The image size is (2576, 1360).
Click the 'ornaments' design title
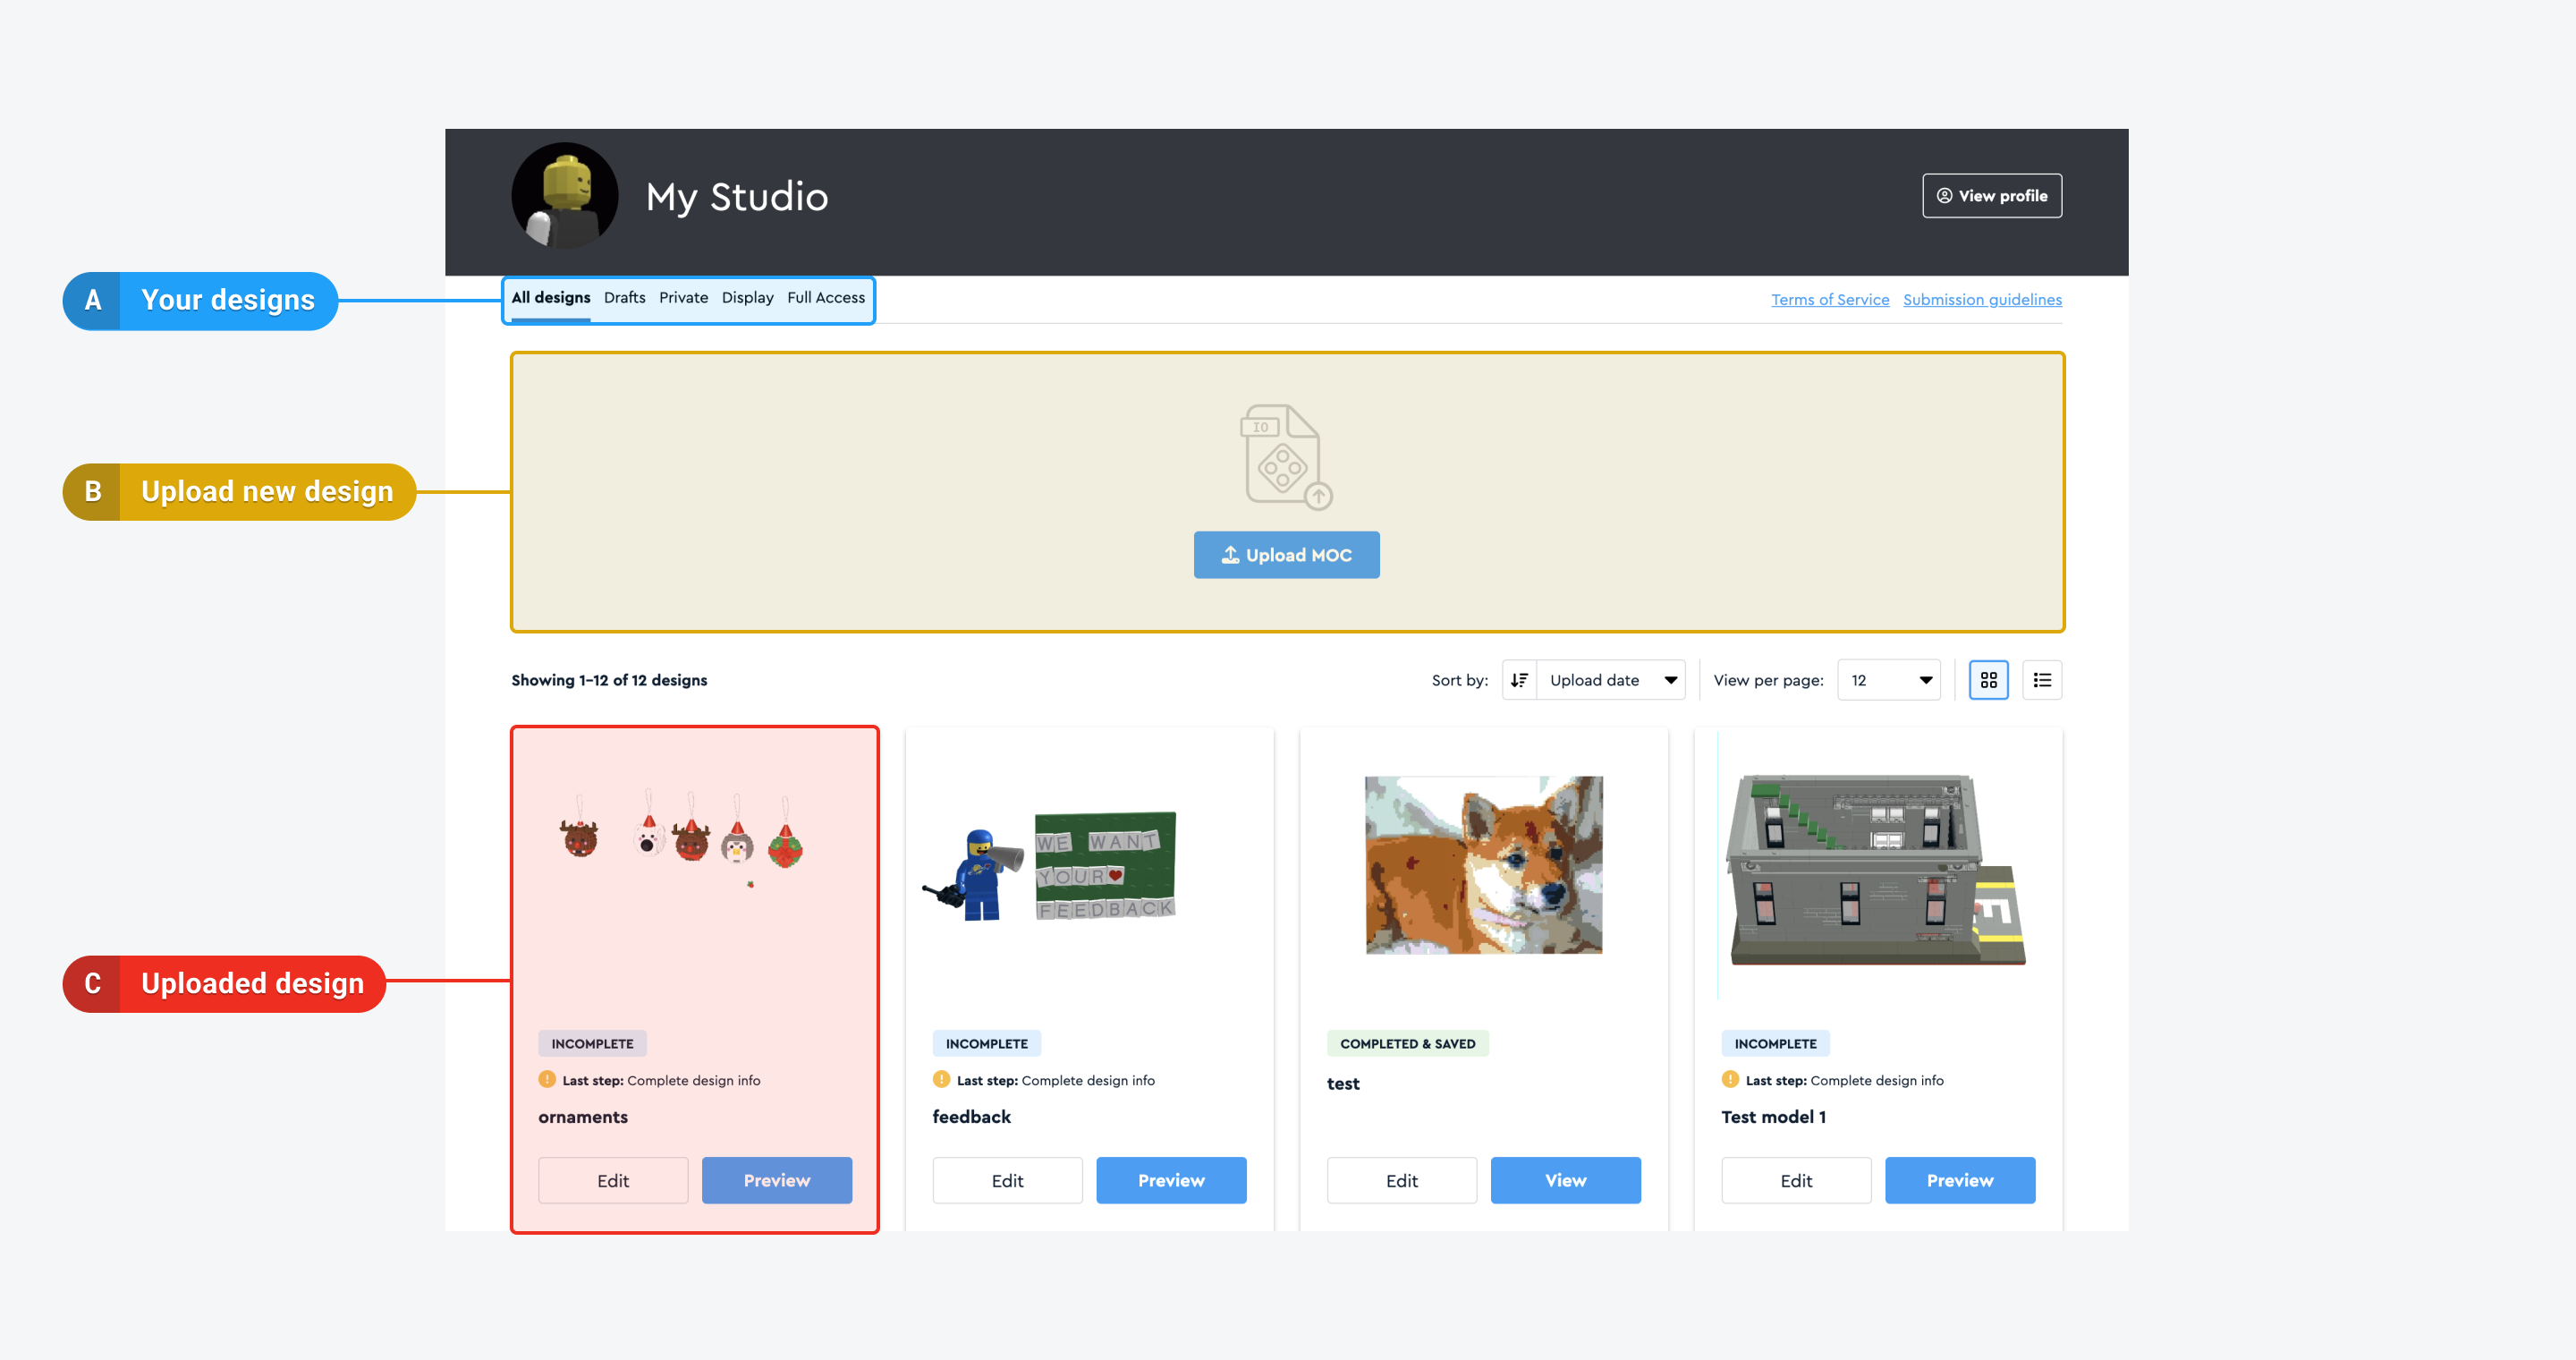click(x=583, y=1117)
